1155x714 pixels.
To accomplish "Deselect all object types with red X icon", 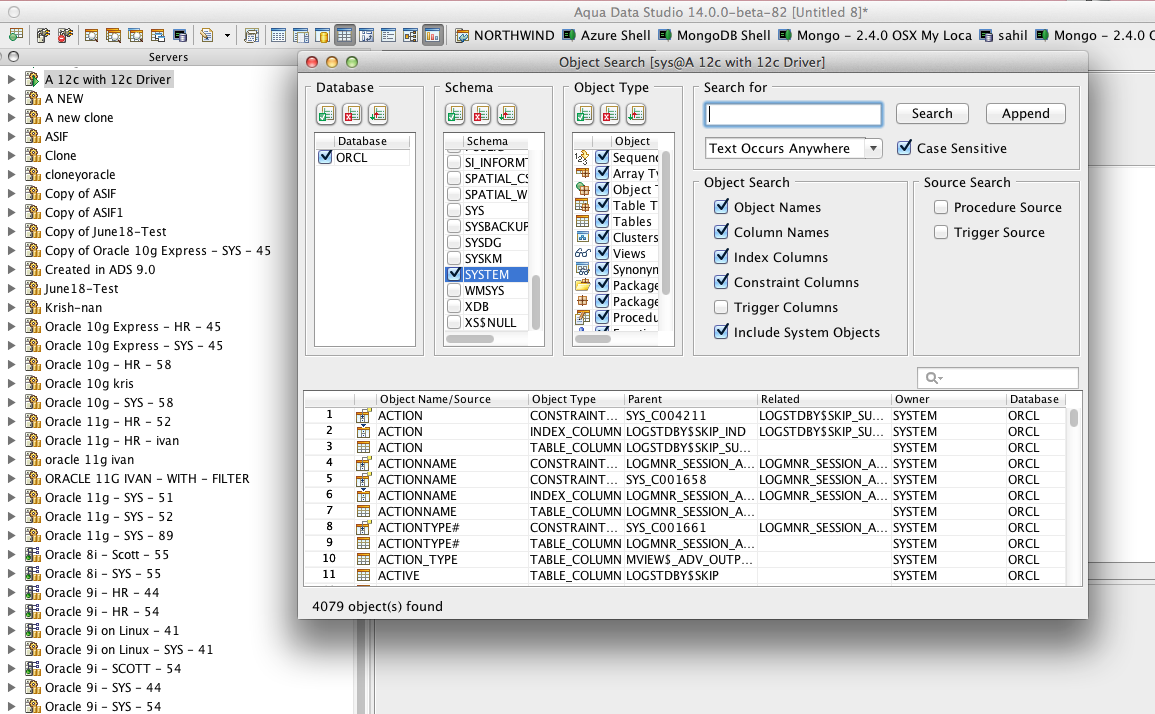I will point(610,114).
